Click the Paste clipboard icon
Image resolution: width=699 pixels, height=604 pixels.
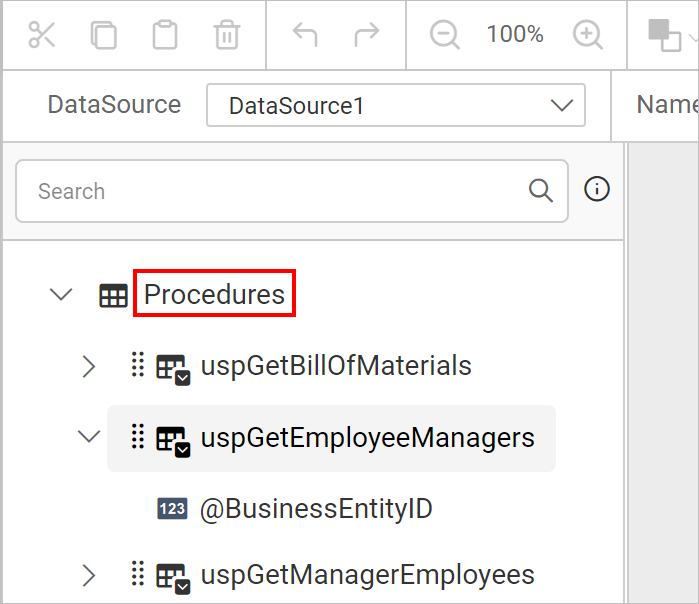(165, 34)
